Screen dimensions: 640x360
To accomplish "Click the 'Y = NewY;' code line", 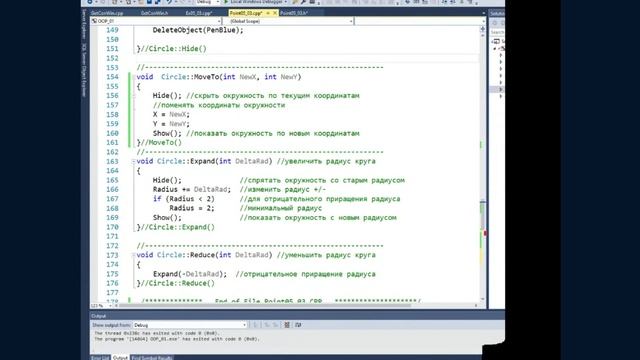I will click(x=171, y=124).
